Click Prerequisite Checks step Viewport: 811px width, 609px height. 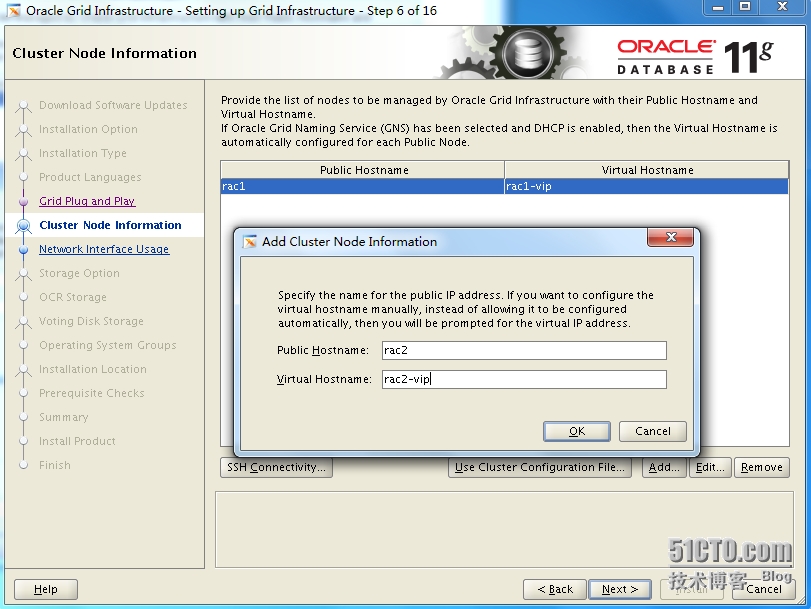[92, 393]
